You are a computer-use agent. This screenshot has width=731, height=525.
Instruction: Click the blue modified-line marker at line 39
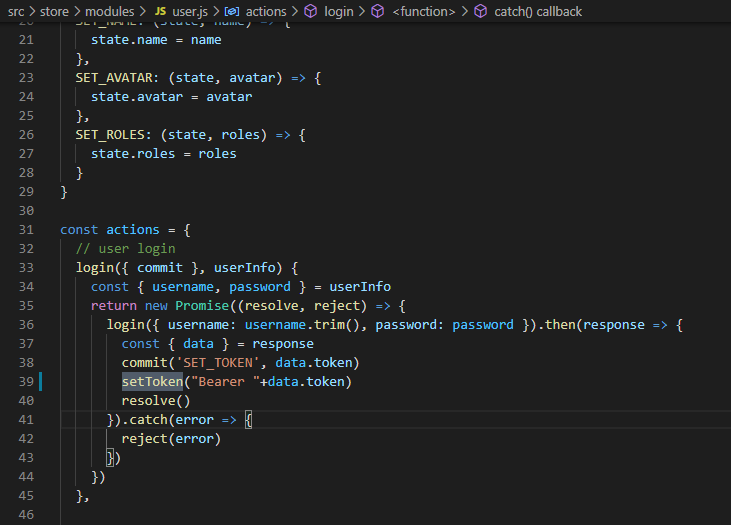tap(41, 382)
